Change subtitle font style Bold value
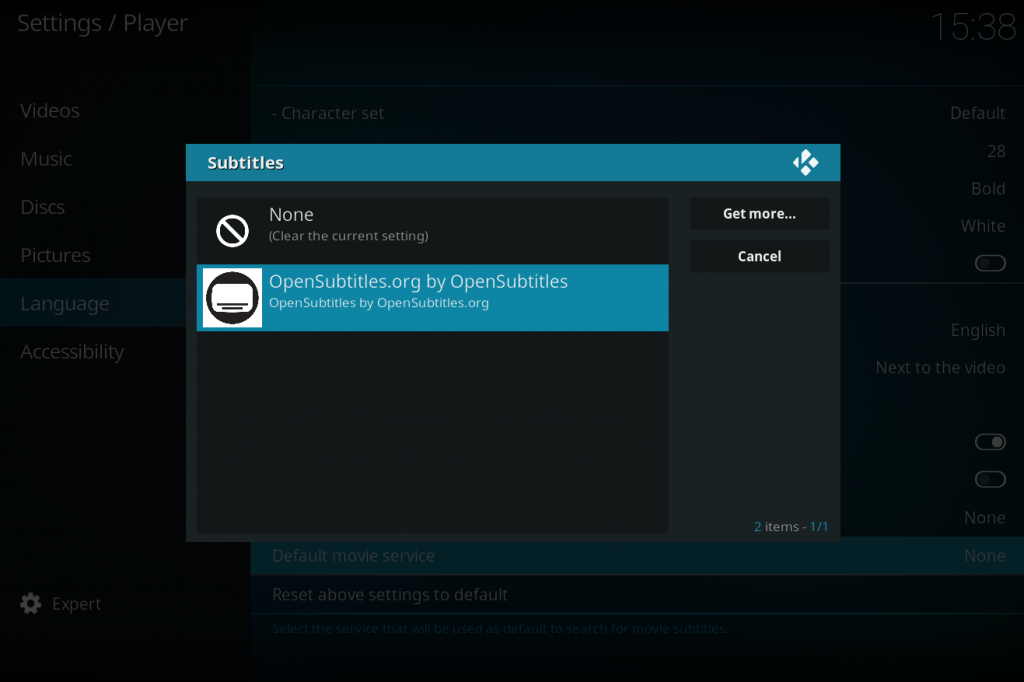This screenshot has width=1024, height=682. 988,188
